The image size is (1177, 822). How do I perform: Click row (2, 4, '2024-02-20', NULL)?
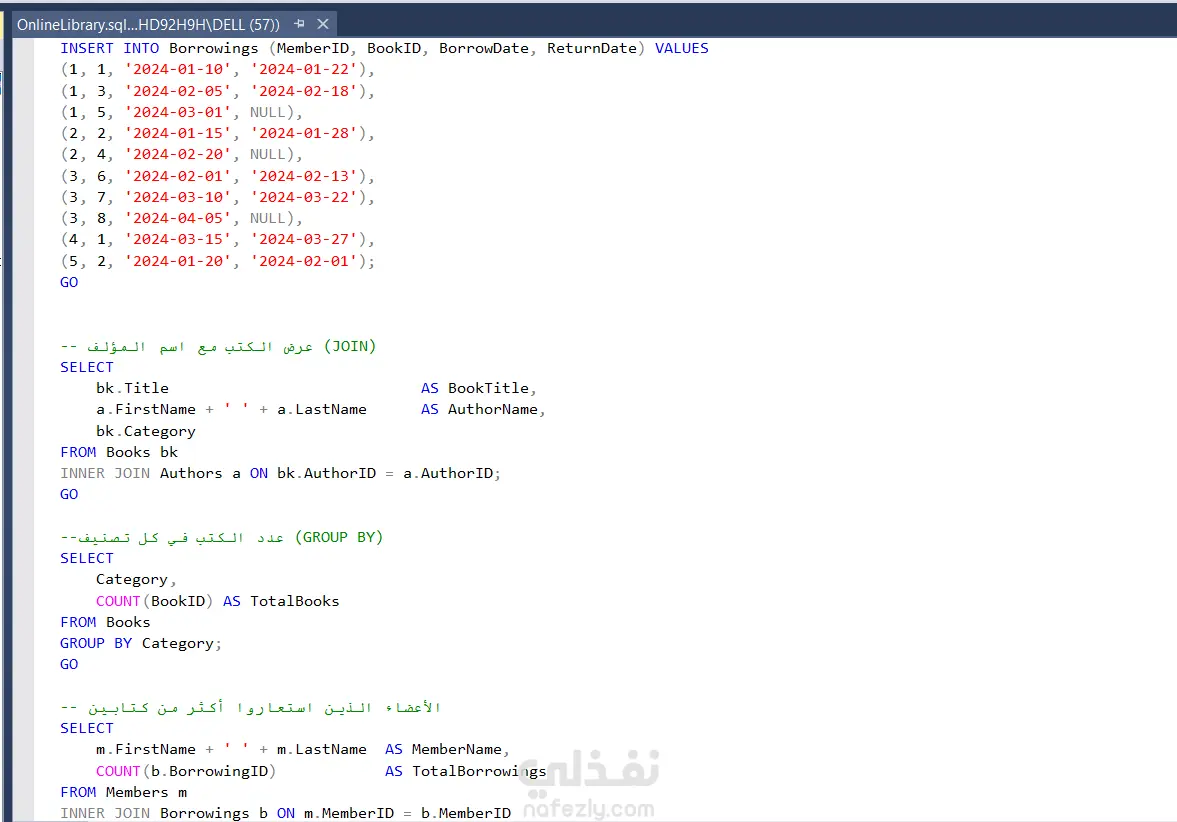click(181, 154)
